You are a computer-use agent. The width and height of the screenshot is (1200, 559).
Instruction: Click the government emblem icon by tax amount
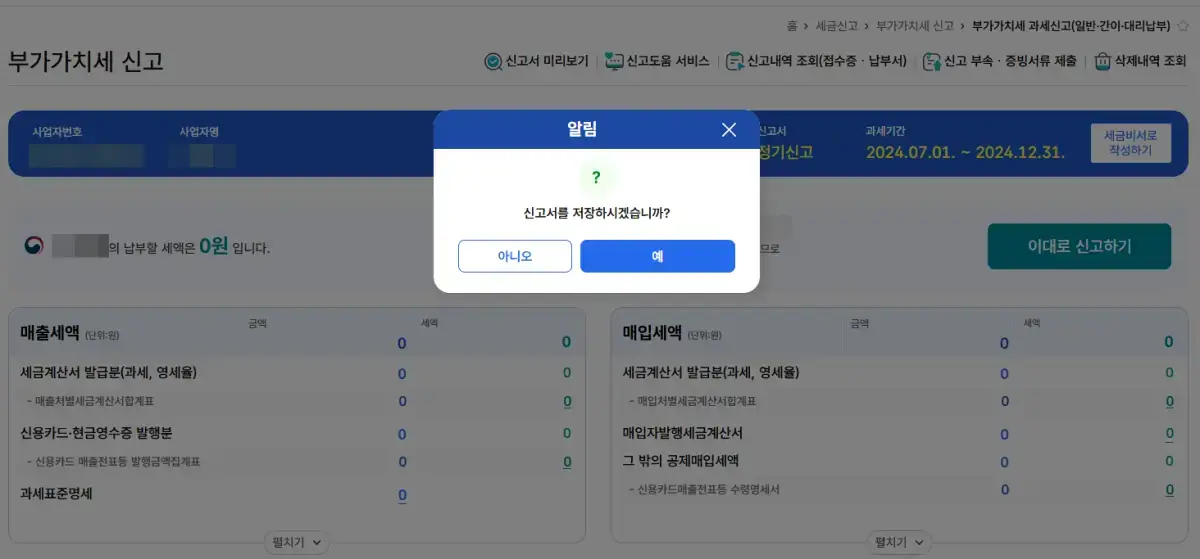(35, 246)
